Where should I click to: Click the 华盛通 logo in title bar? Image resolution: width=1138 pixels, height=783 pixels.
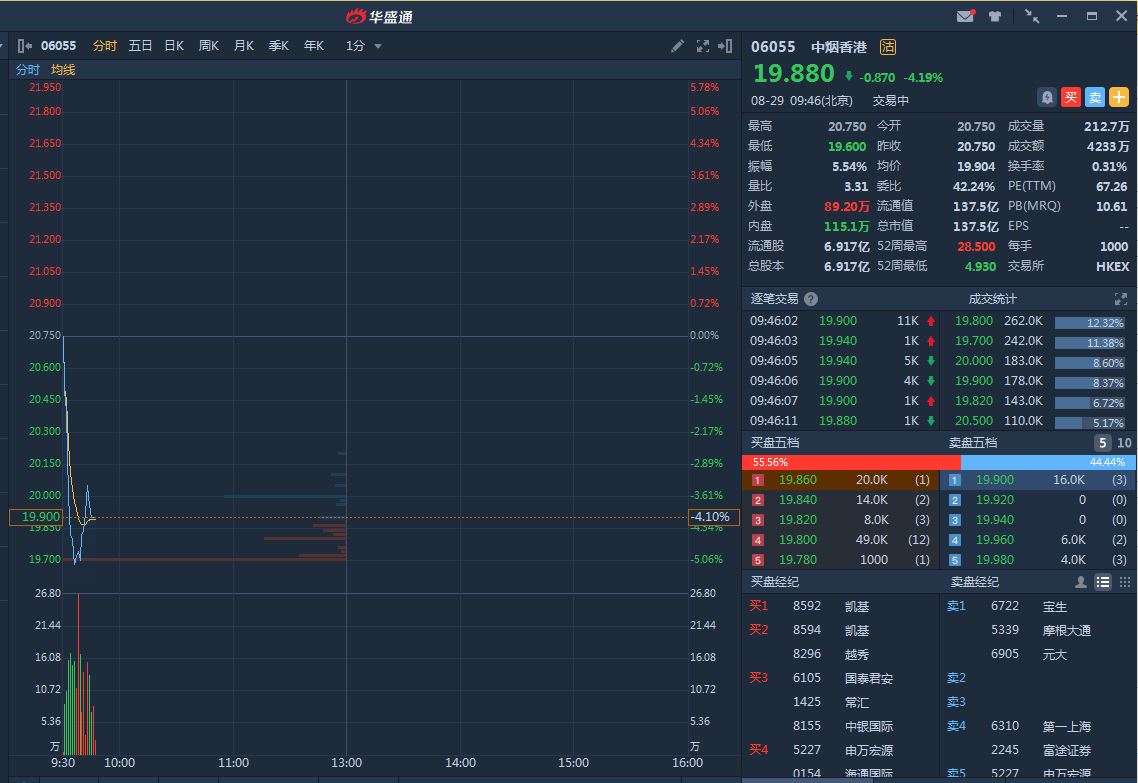click(x=380, y=16)
